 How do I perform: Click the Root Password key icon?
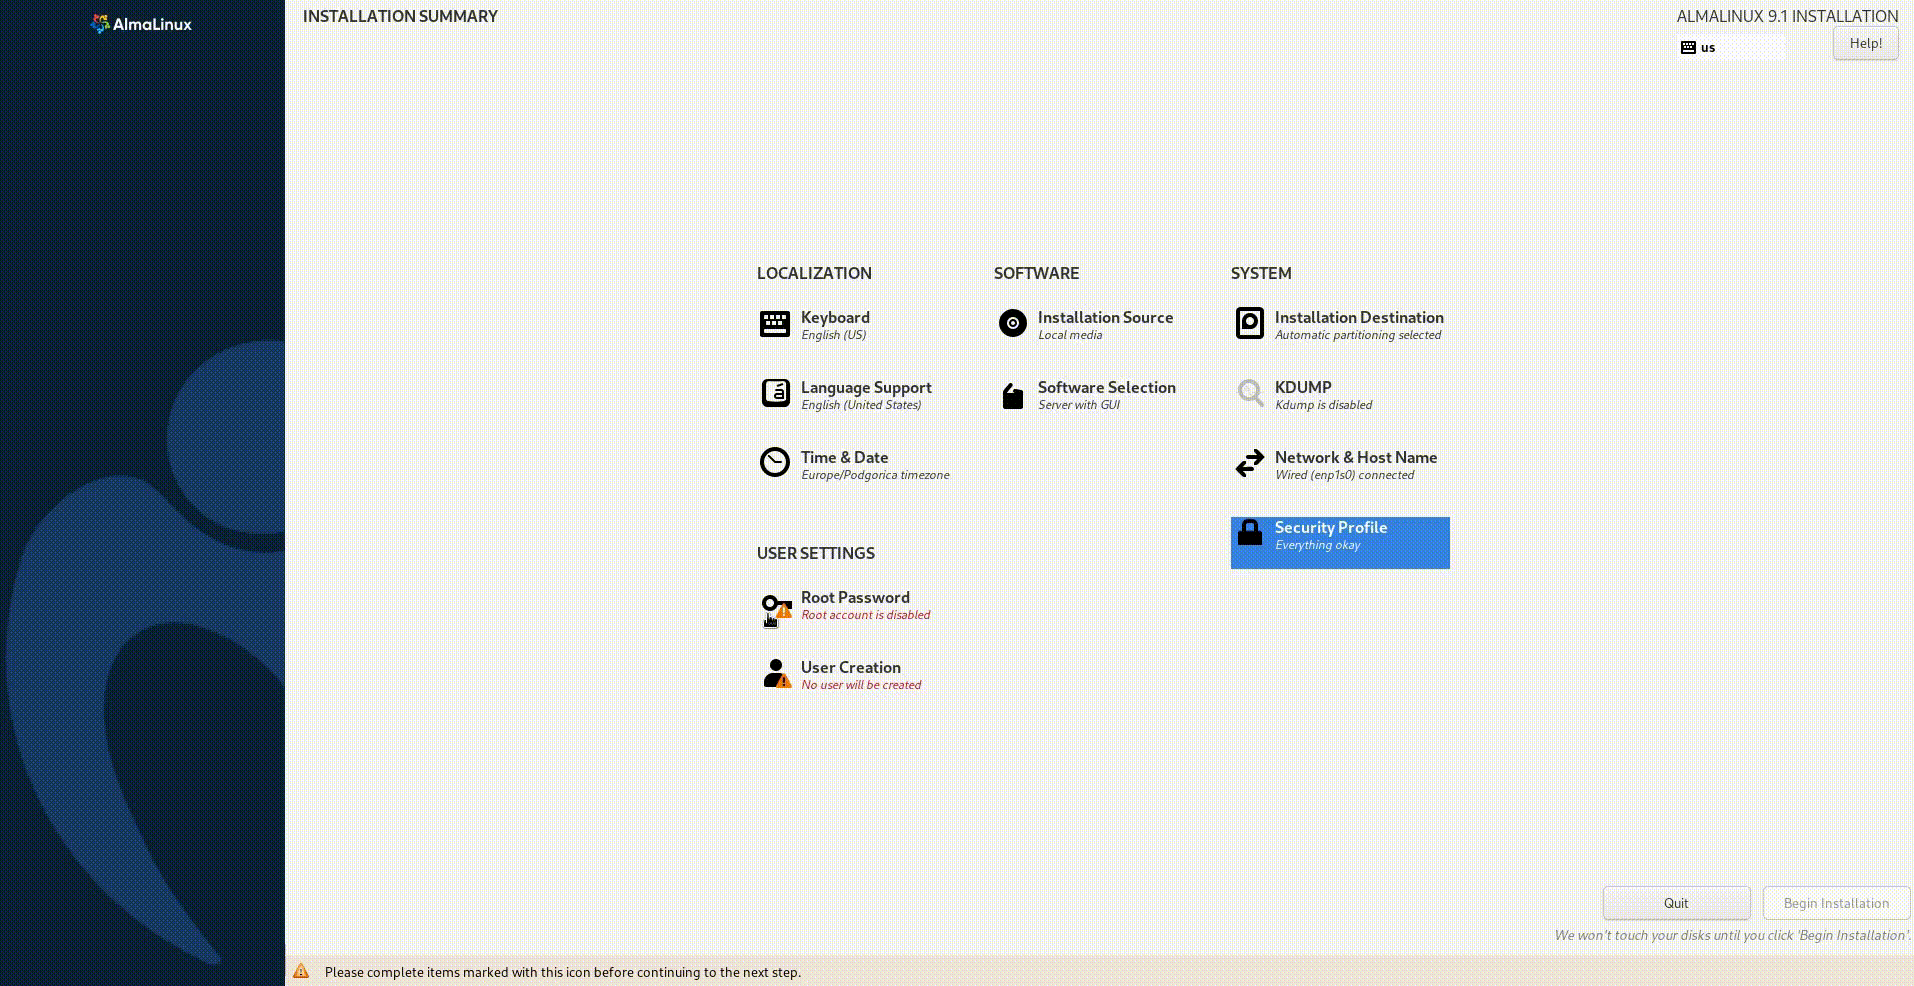775,605
